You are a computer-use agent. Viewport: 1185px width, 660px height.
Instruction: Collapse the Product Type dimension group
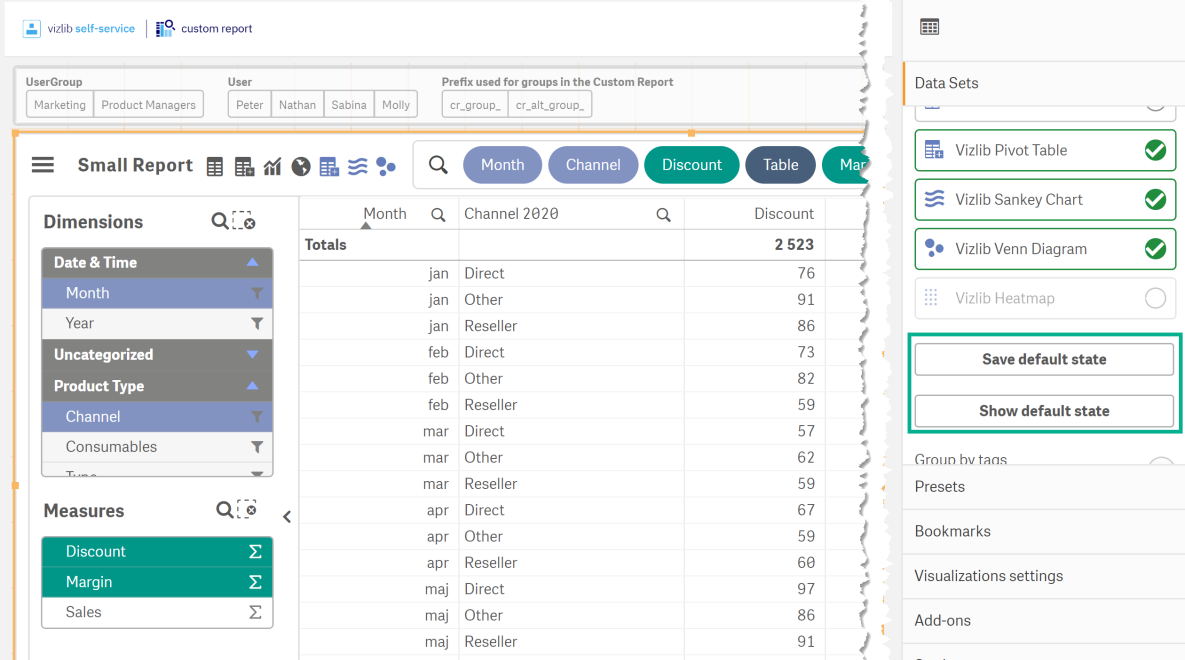(252, 386)
